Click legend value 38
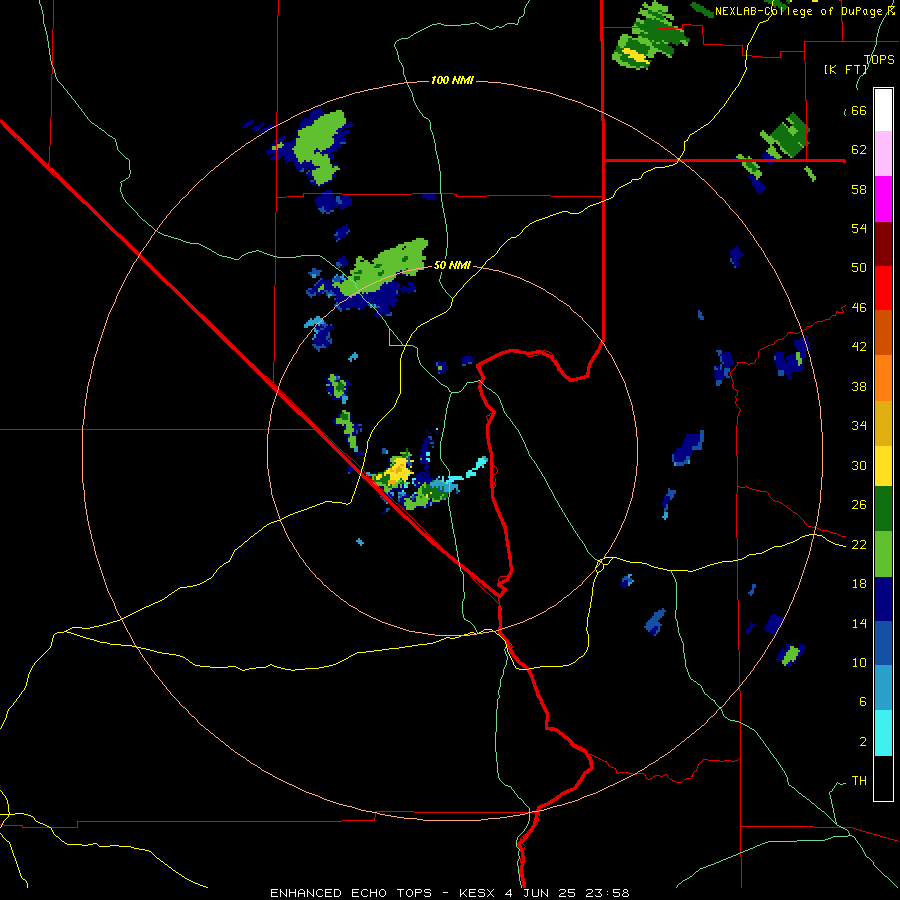 (859, 387)
